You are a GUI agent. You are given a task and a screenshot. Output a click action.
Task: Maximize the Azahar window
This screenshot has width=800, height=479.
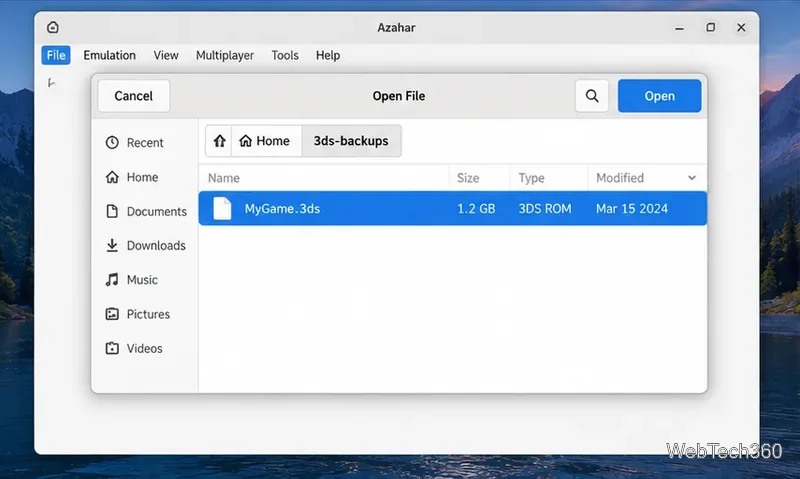(710, 27)
